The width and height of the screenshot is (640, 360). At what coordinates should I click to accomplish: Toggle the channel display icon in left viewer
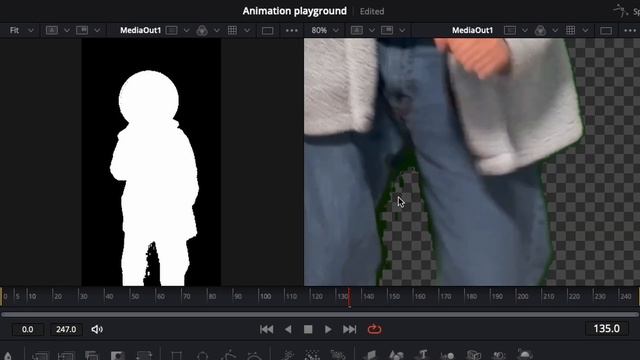pos(172,30)
